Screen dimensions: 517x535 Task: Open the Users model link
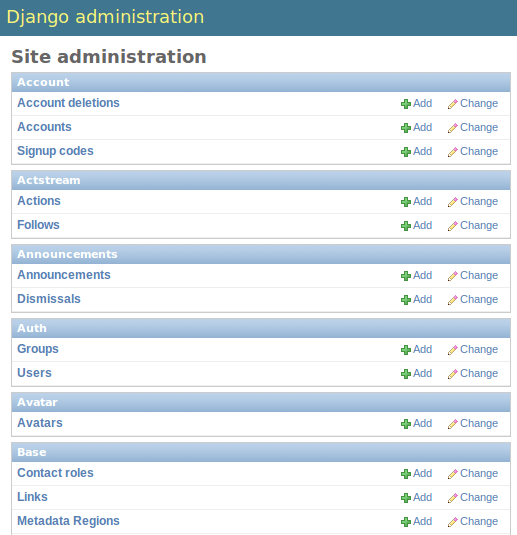click(x=34, y=373)
